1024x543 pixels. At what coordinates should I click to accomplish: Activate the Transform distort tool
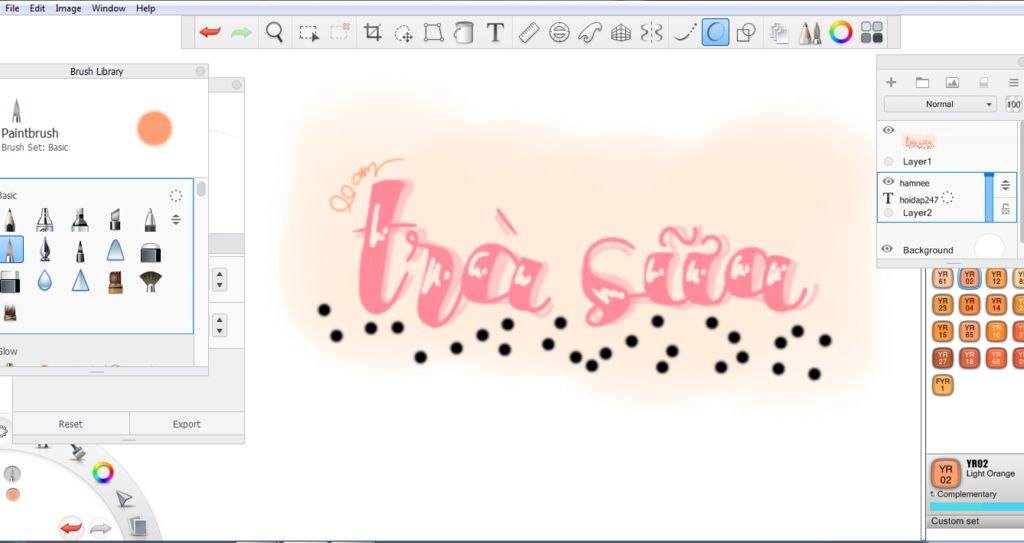click(x=434, y=32)
